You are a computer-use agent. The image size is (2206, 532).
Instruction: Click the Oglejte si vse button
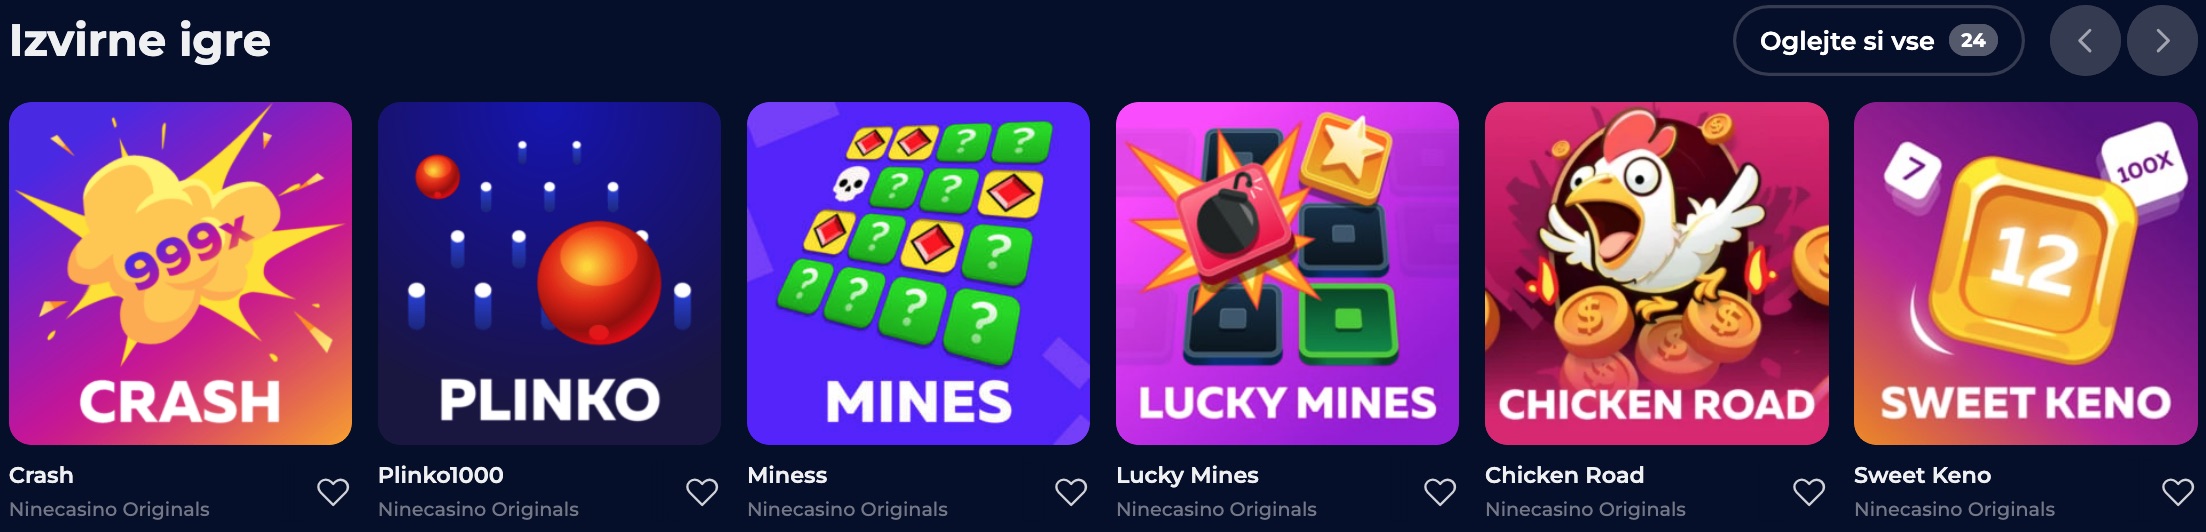coord(1878,41)
